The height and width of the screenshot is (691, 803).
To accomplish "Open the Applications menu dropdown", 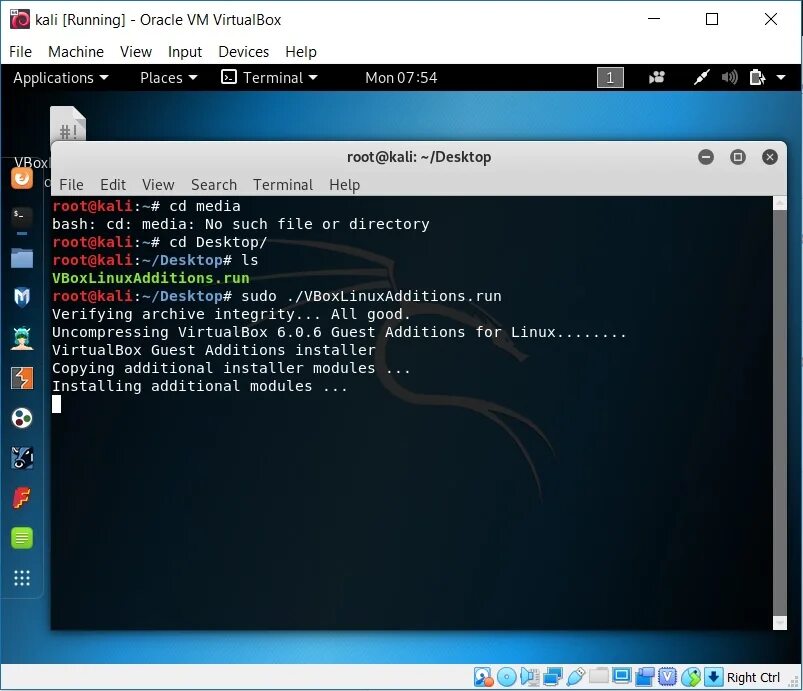I will coord(61,78).
